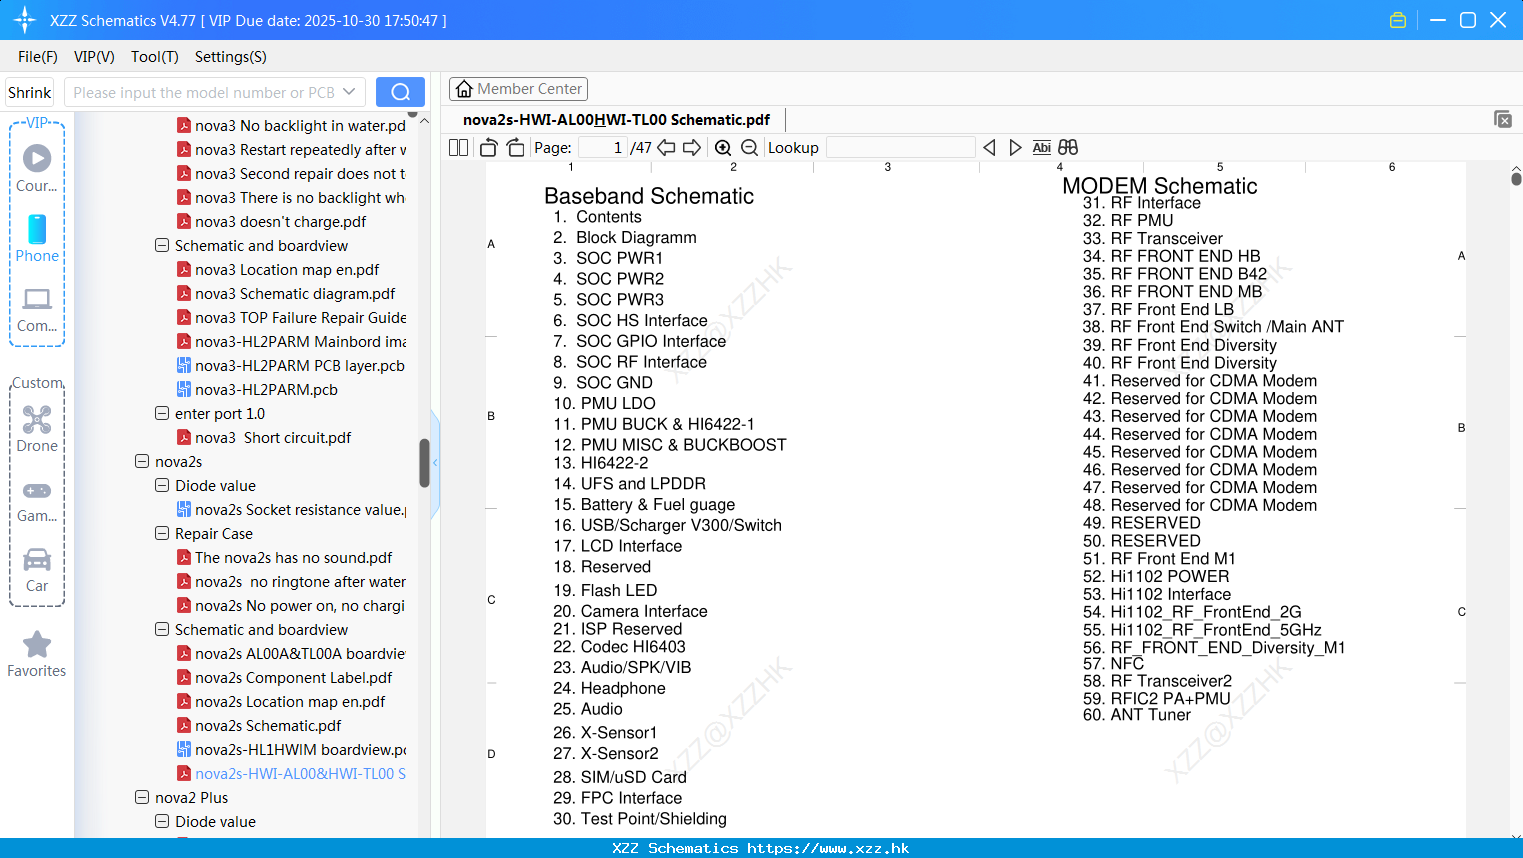Select the Computer category
This screenshot has width=1523, height=858.
[37, 309]
